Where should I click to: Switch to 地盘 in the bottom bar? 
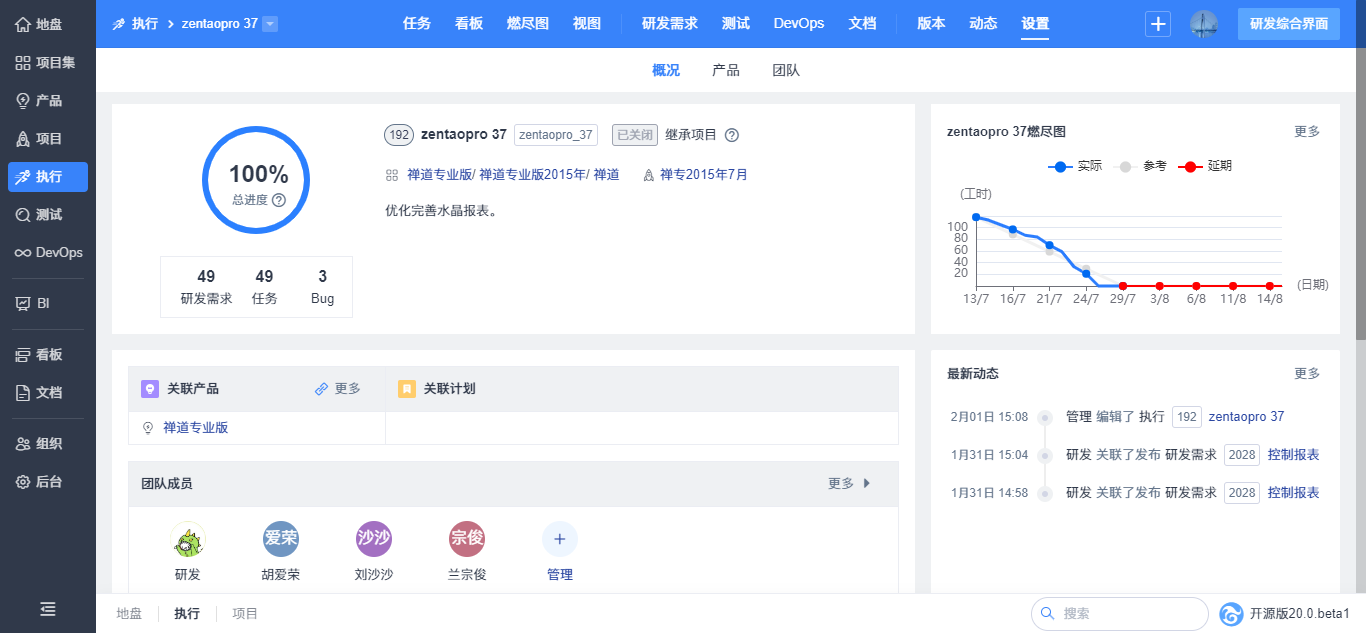[x=129, y=613]
